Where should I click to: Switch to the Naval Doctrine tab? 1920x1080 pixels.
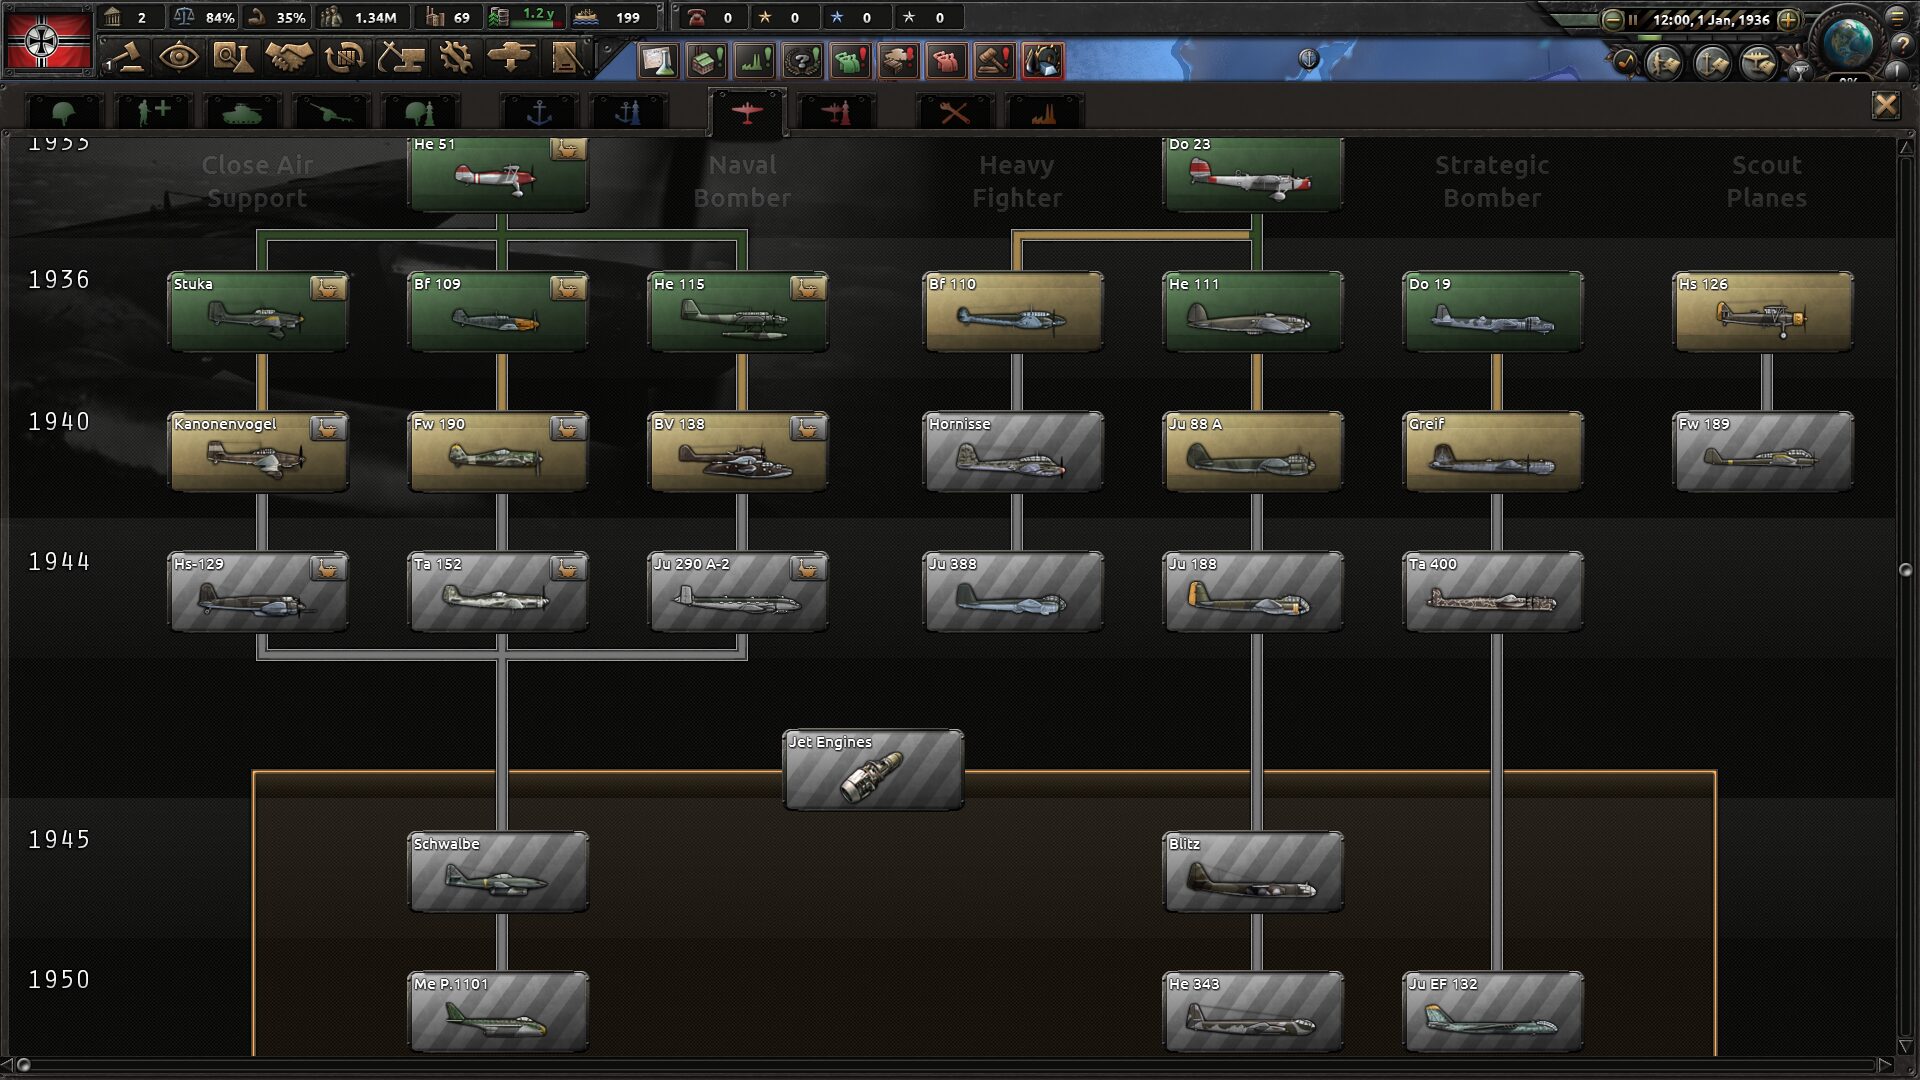click(628, 112)
